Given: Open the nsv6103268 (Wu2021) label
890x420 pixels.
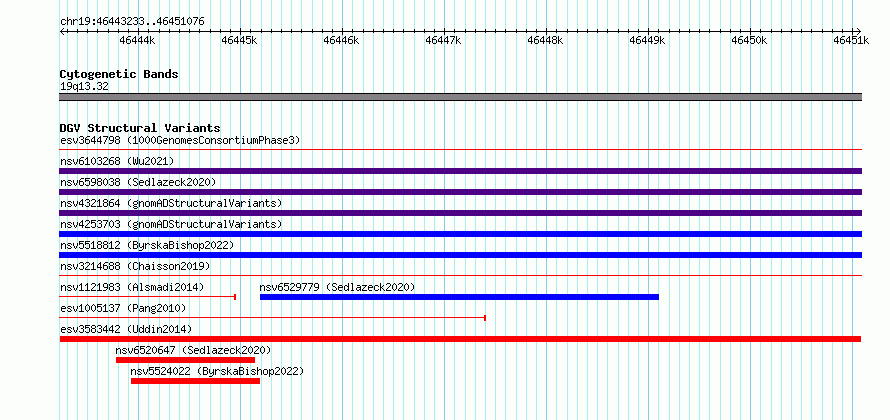Looking at the screenshot, I should pos(117,161).
